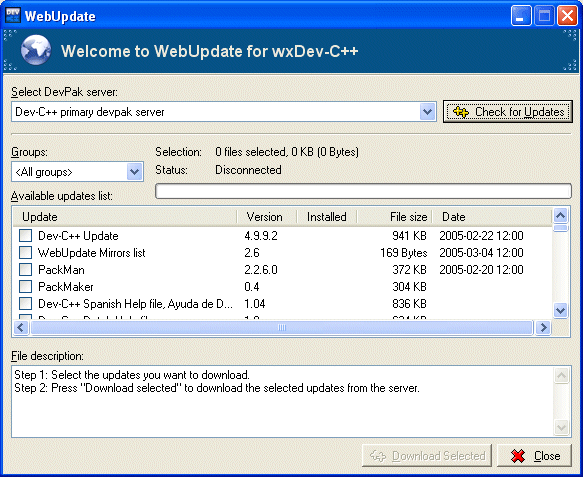Click the 'Disconnected' status text

(x=248, y=170)
